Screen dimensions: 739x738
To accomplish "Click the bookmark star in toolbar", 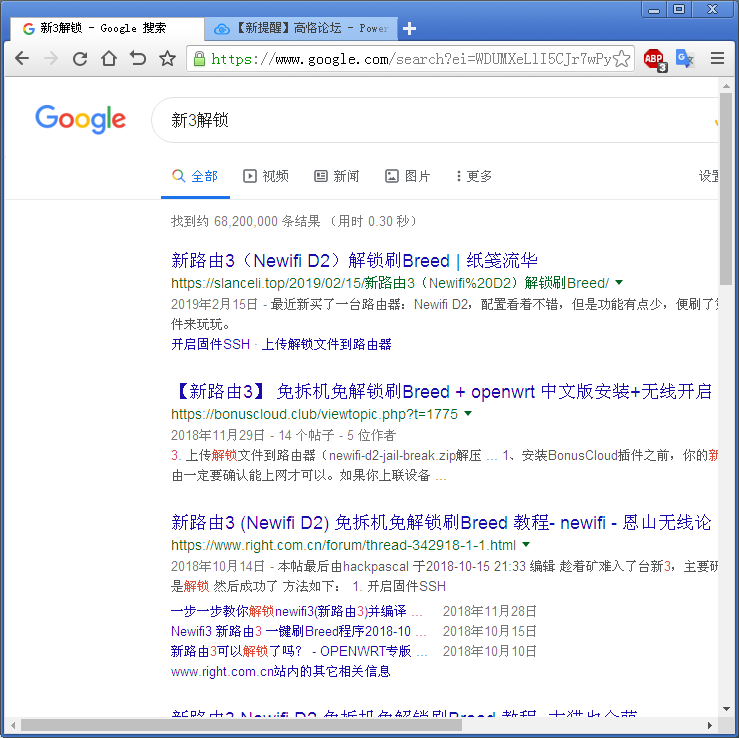I will pos(167,58).
